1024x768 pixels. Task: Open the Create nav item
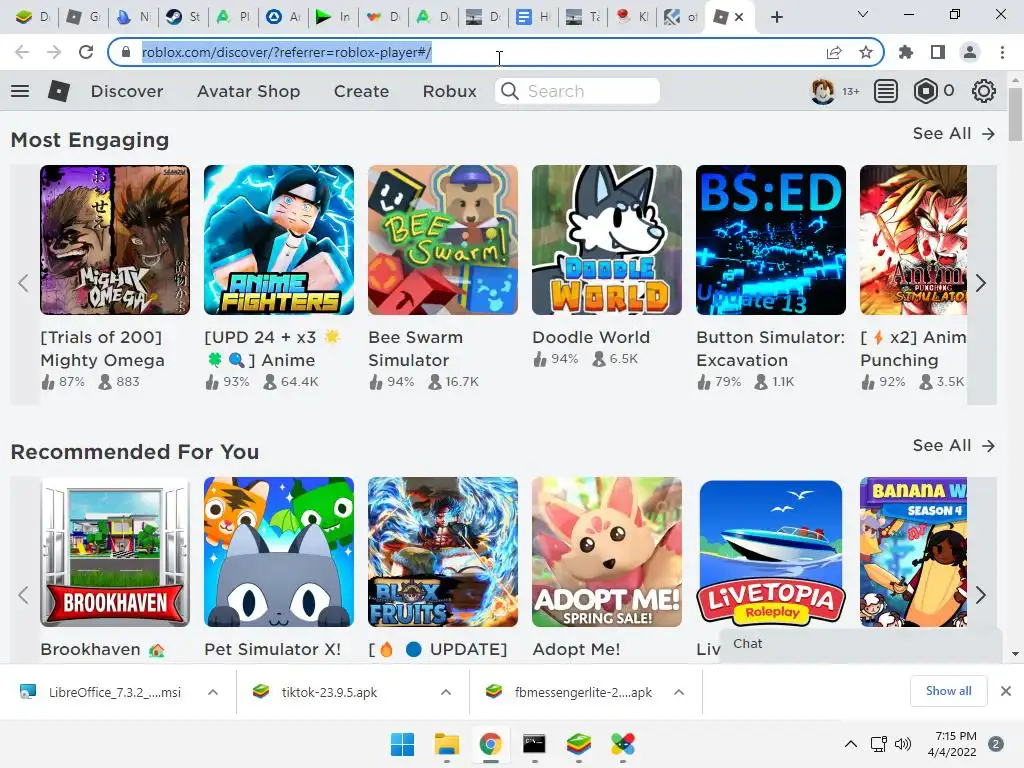tap(362, 91)
